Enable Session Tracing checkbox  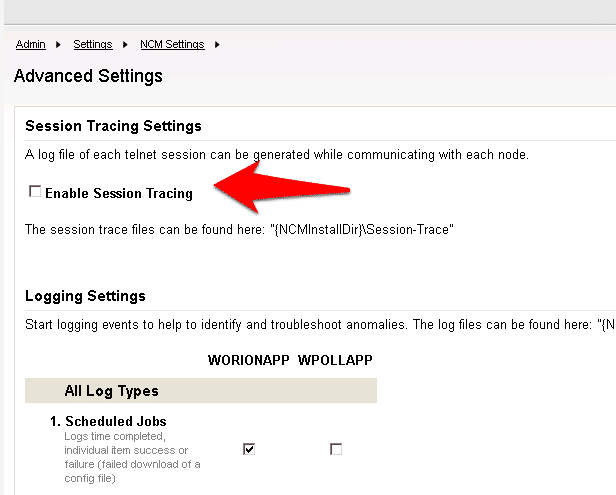coord(35,191)
